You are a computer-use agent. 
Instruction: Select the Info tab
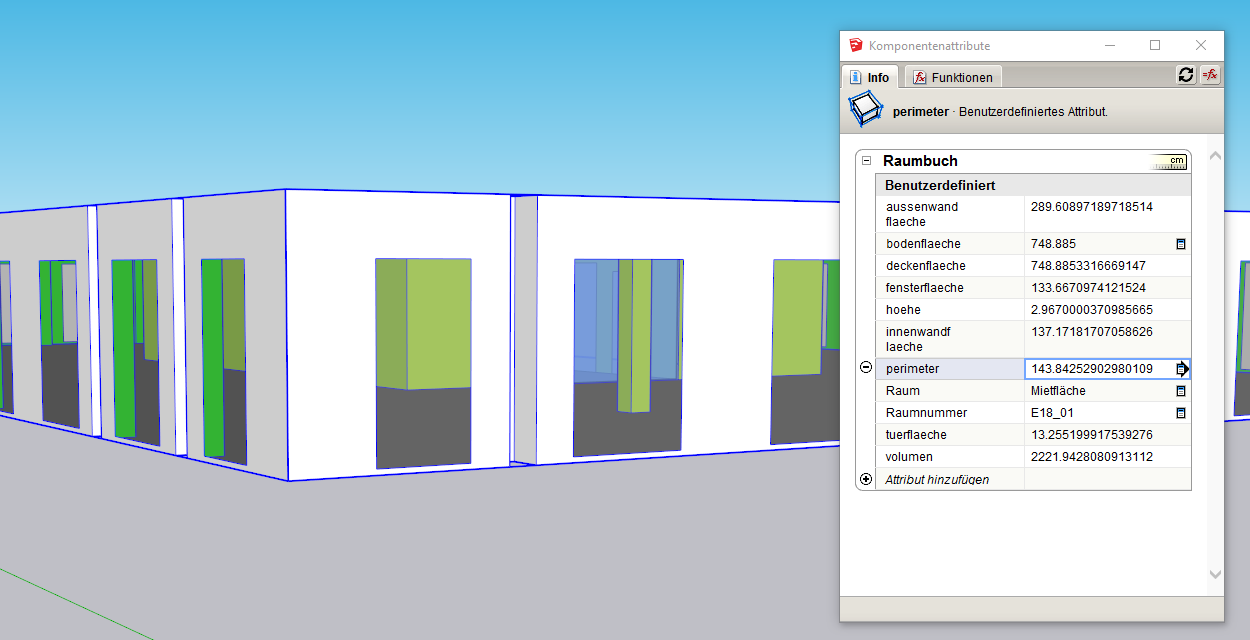(869, 78)
